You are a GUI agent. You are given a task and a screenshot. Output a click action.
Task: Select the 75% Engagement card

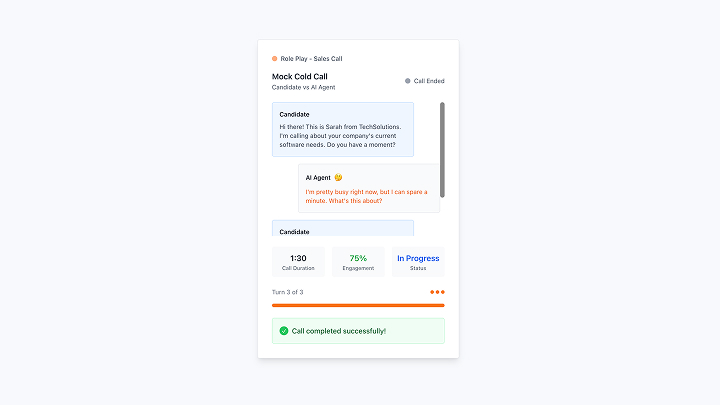coord(358,262)
